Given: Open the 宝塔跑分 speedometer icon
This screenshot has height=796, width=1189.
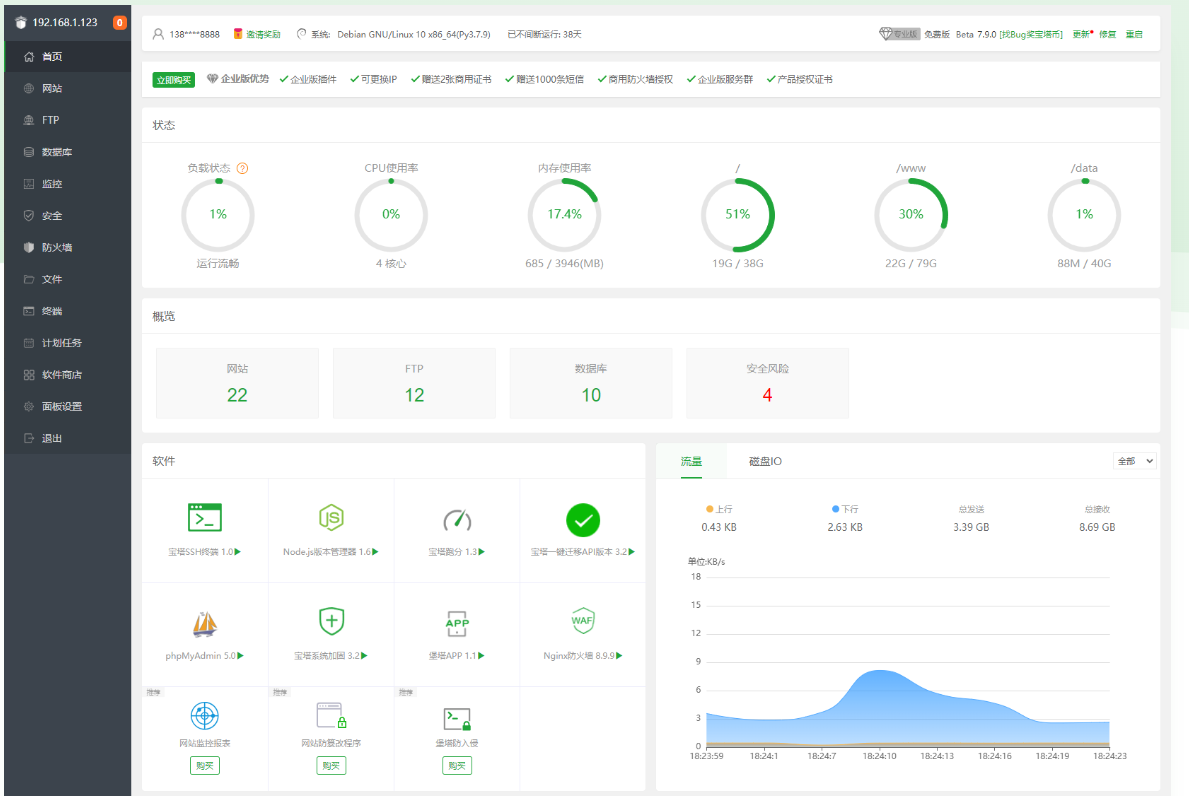Looking at the screenshot, I should (457, 520).
